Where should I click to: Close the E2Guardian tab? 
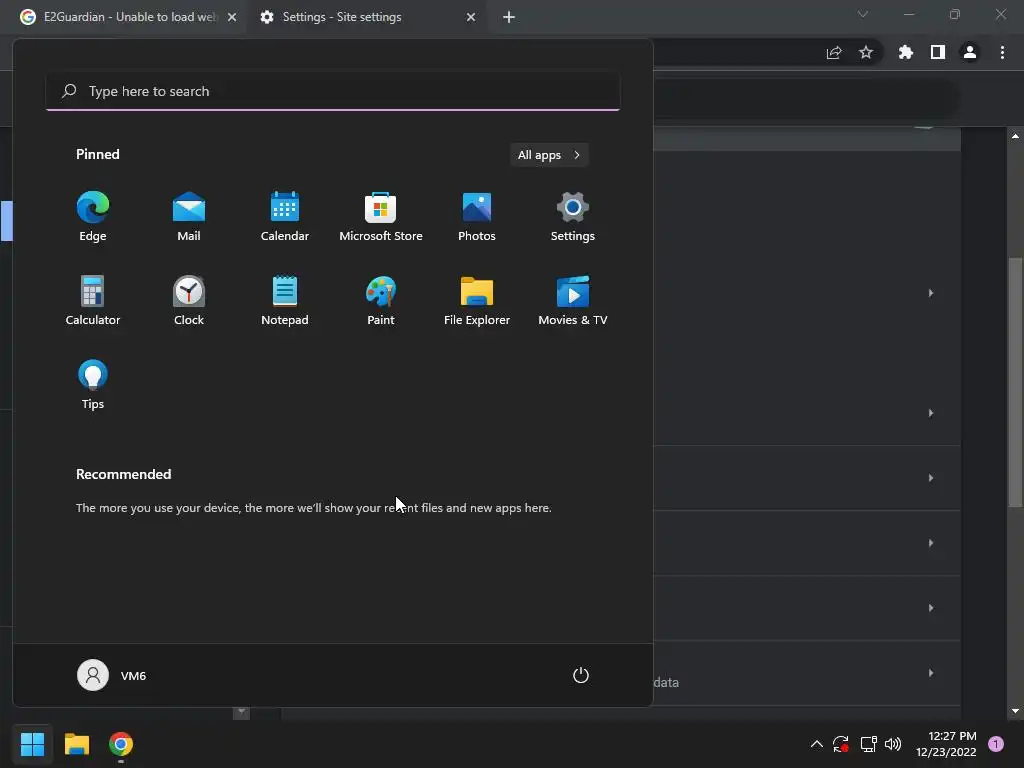pyautogui.click(x=232, y=17)
